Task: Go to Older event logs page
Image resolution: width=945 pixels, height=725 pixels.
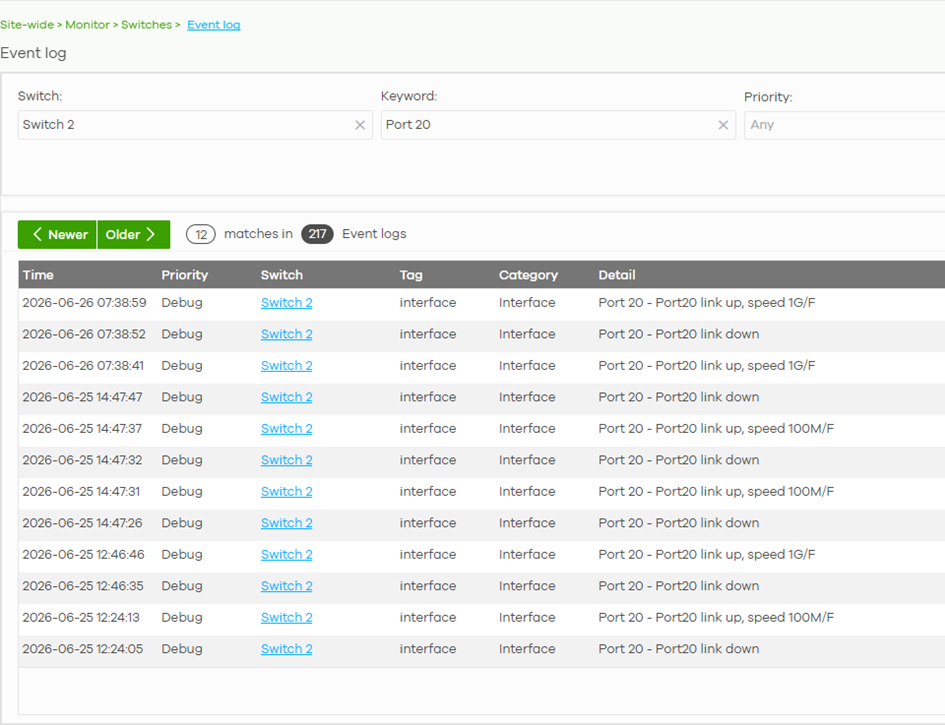Action: pyautogui.click(x=133, y=234)
